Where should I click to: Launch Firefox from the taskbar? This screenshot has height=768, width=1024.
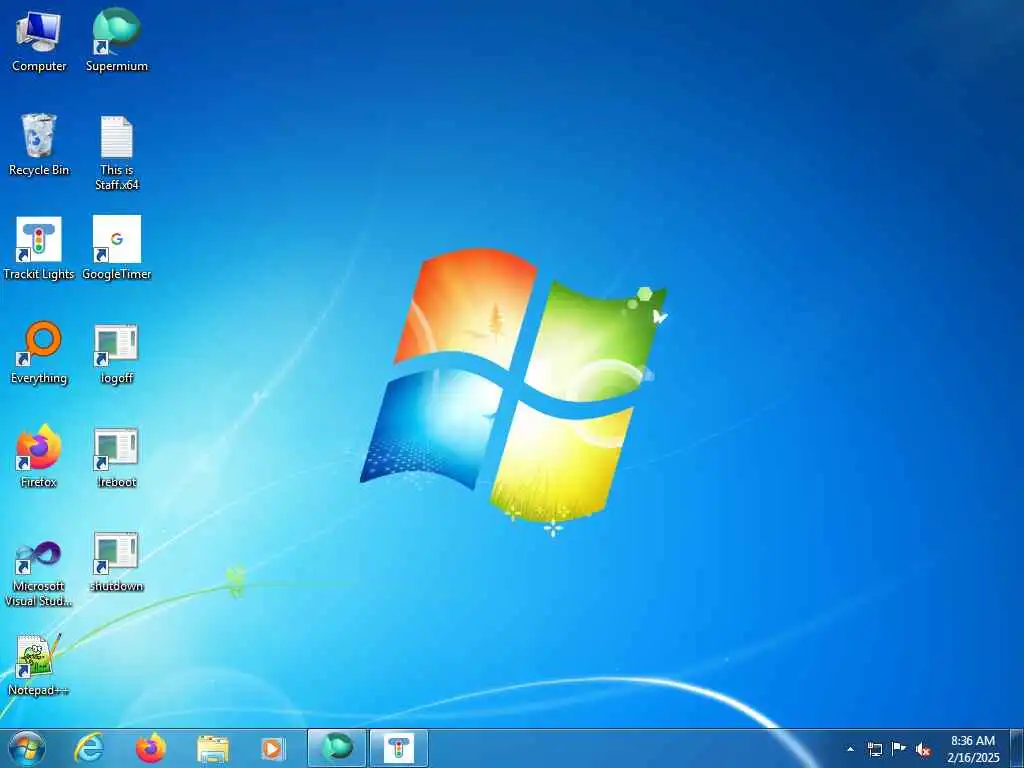151,748
